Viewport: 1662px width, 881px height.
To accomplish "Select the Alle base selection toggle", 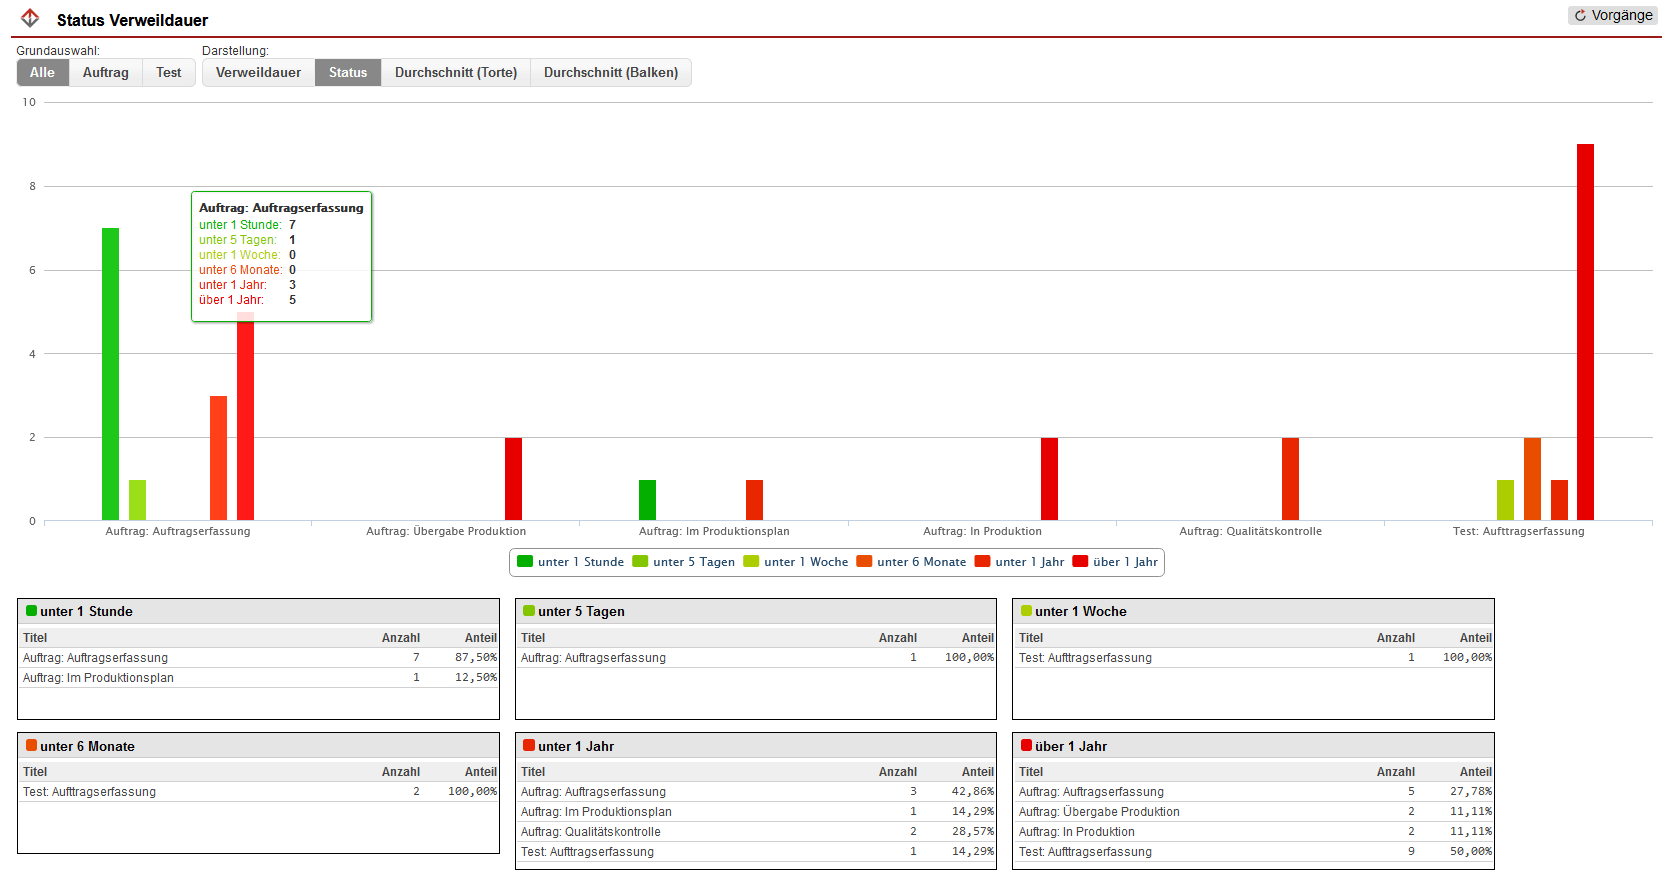I will 42,72.
